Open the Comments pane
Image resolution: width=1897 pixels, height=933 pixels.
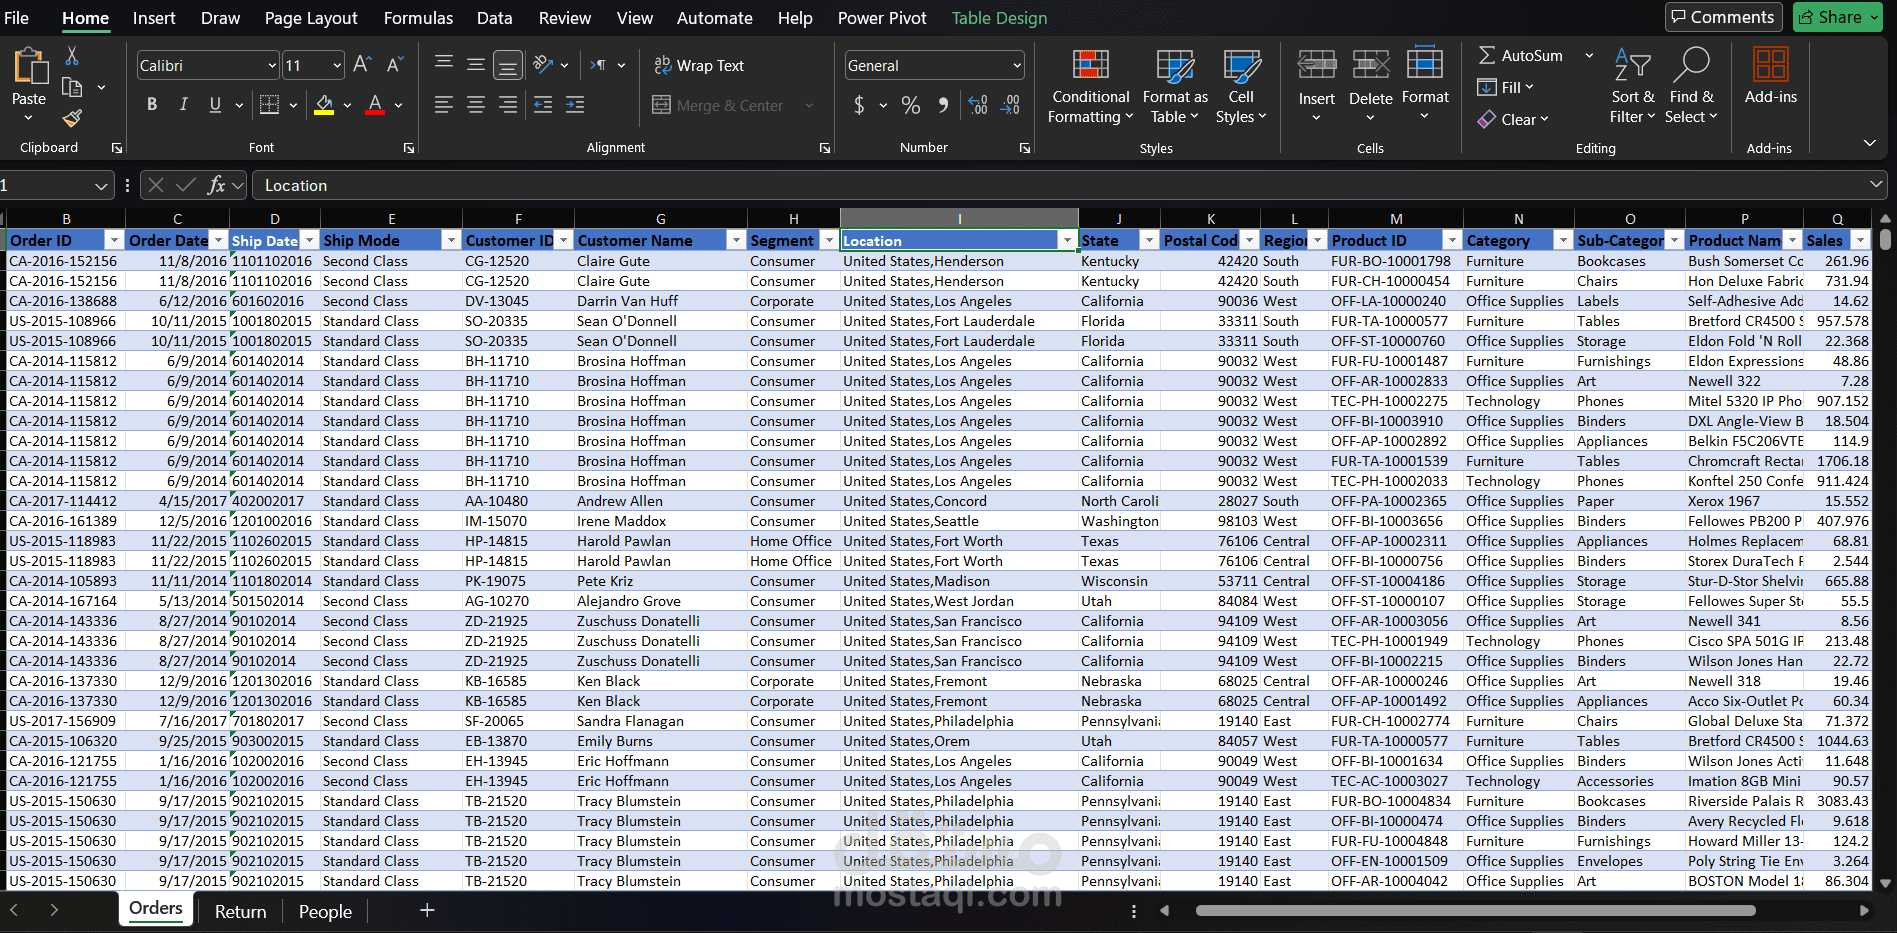tap(1723, 17)
